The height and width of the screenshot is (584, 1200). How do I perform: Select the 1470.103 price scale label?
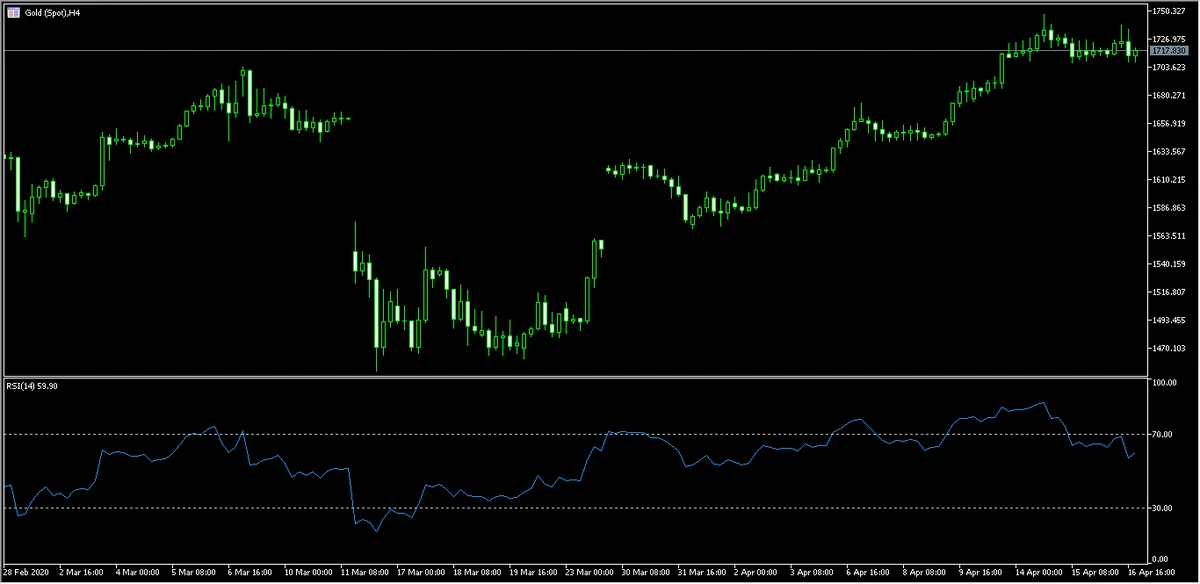1169,348
